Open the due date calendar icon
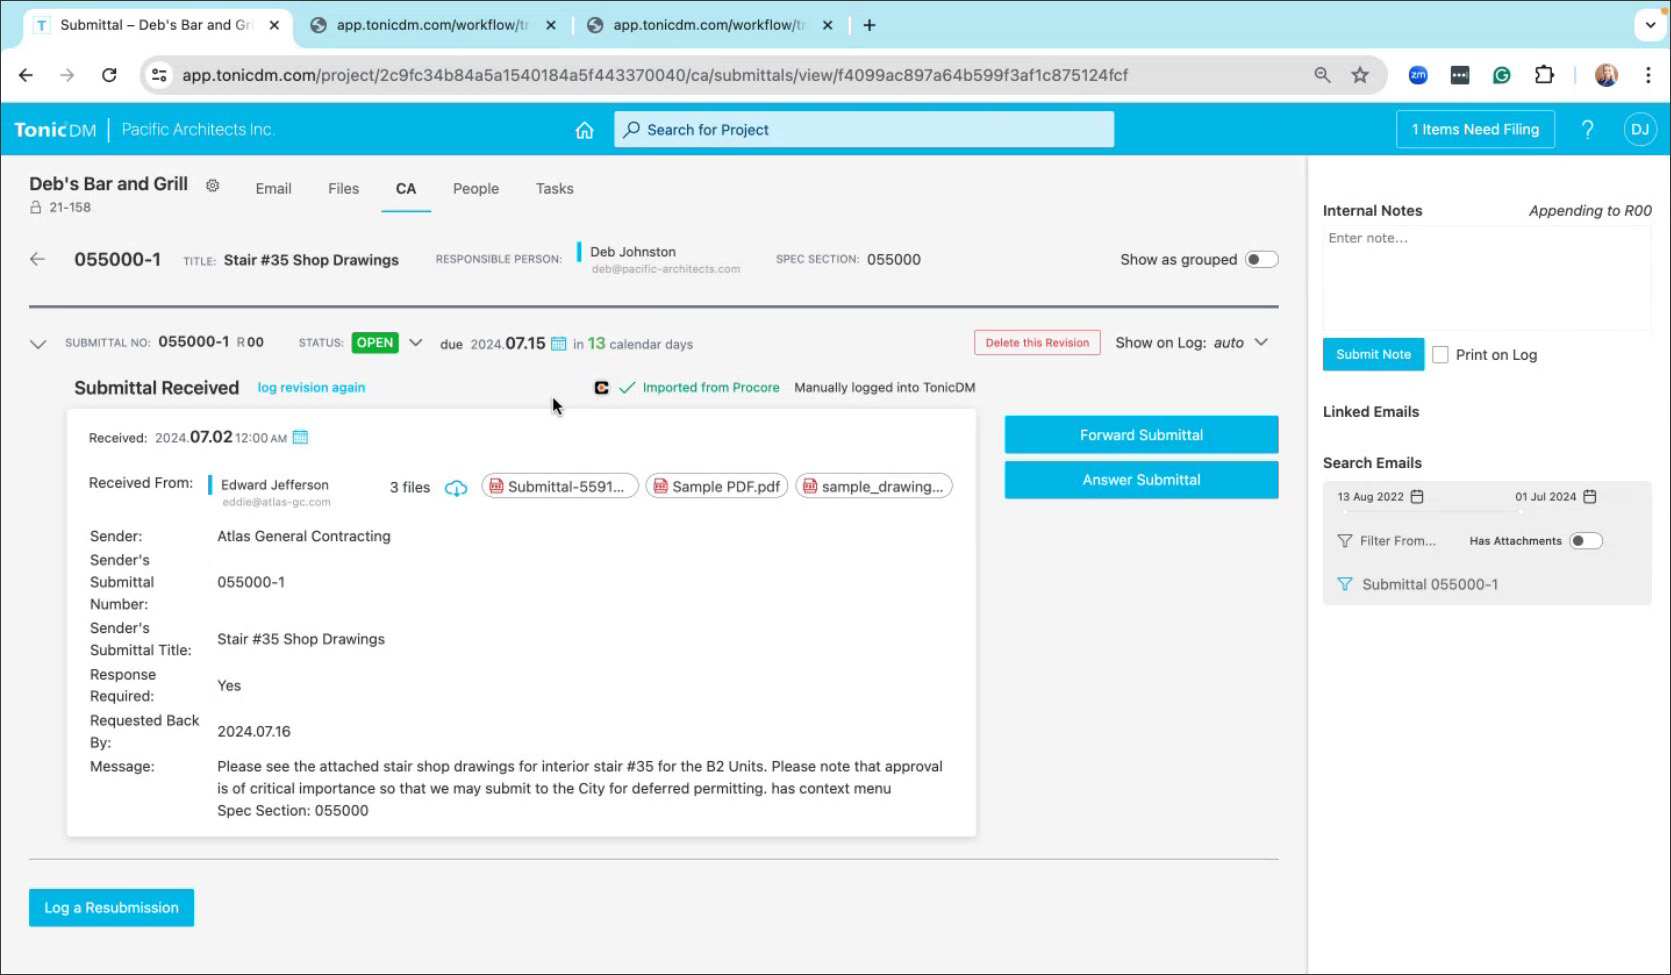The width and height of the screenshot is (1671, 975). [559, 344]
